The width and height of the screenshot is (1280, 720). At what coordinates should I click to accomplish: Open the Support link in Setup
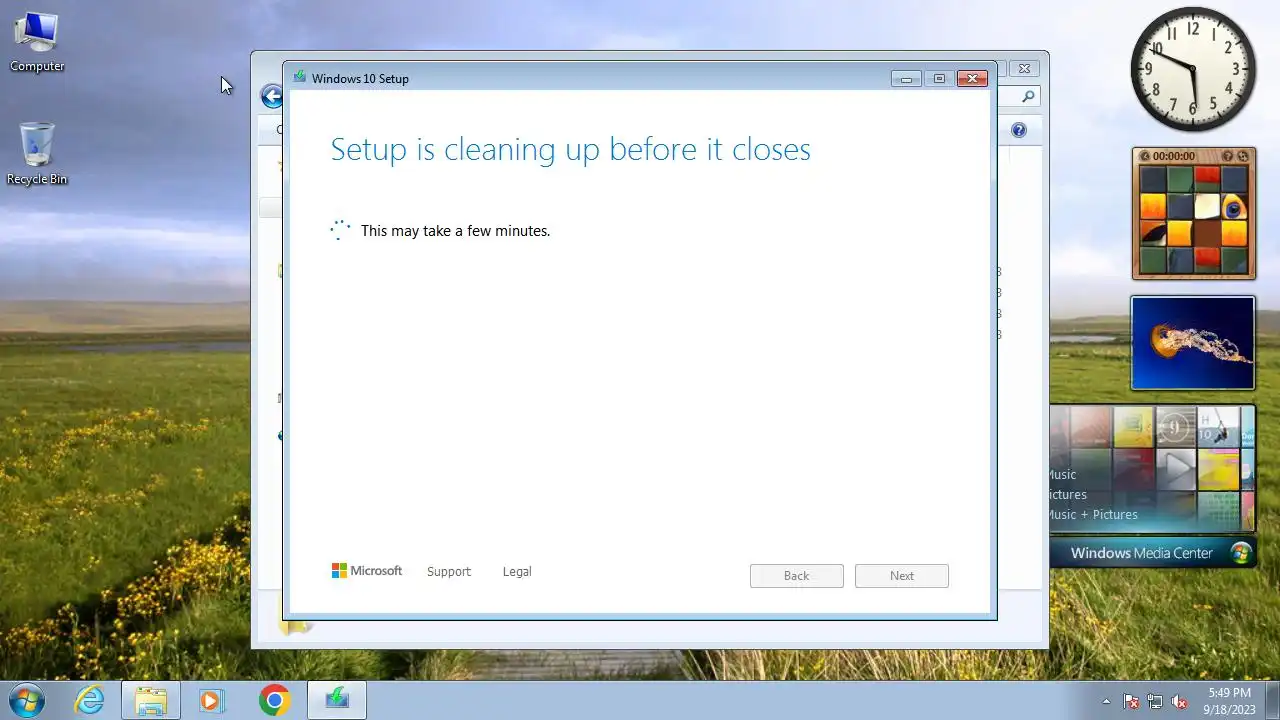(x=448, y=571)
